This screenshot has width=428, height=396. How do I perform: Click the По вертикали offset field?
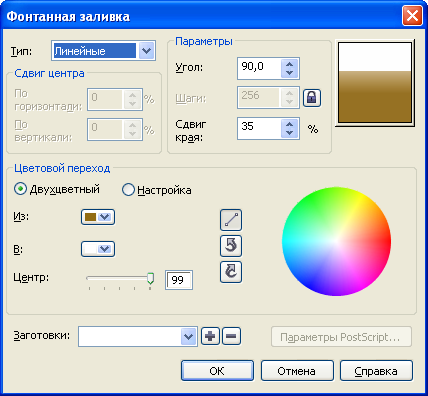click(105, 129)
